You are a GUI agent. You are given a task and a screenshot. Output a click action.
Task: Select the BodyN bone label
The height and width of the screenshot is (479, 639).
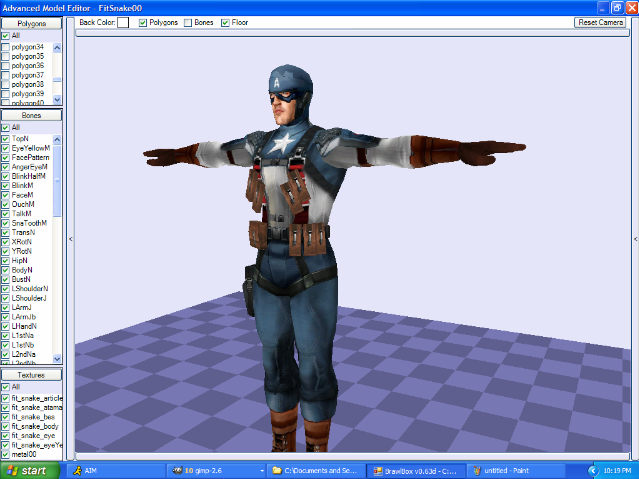point(22,270)
